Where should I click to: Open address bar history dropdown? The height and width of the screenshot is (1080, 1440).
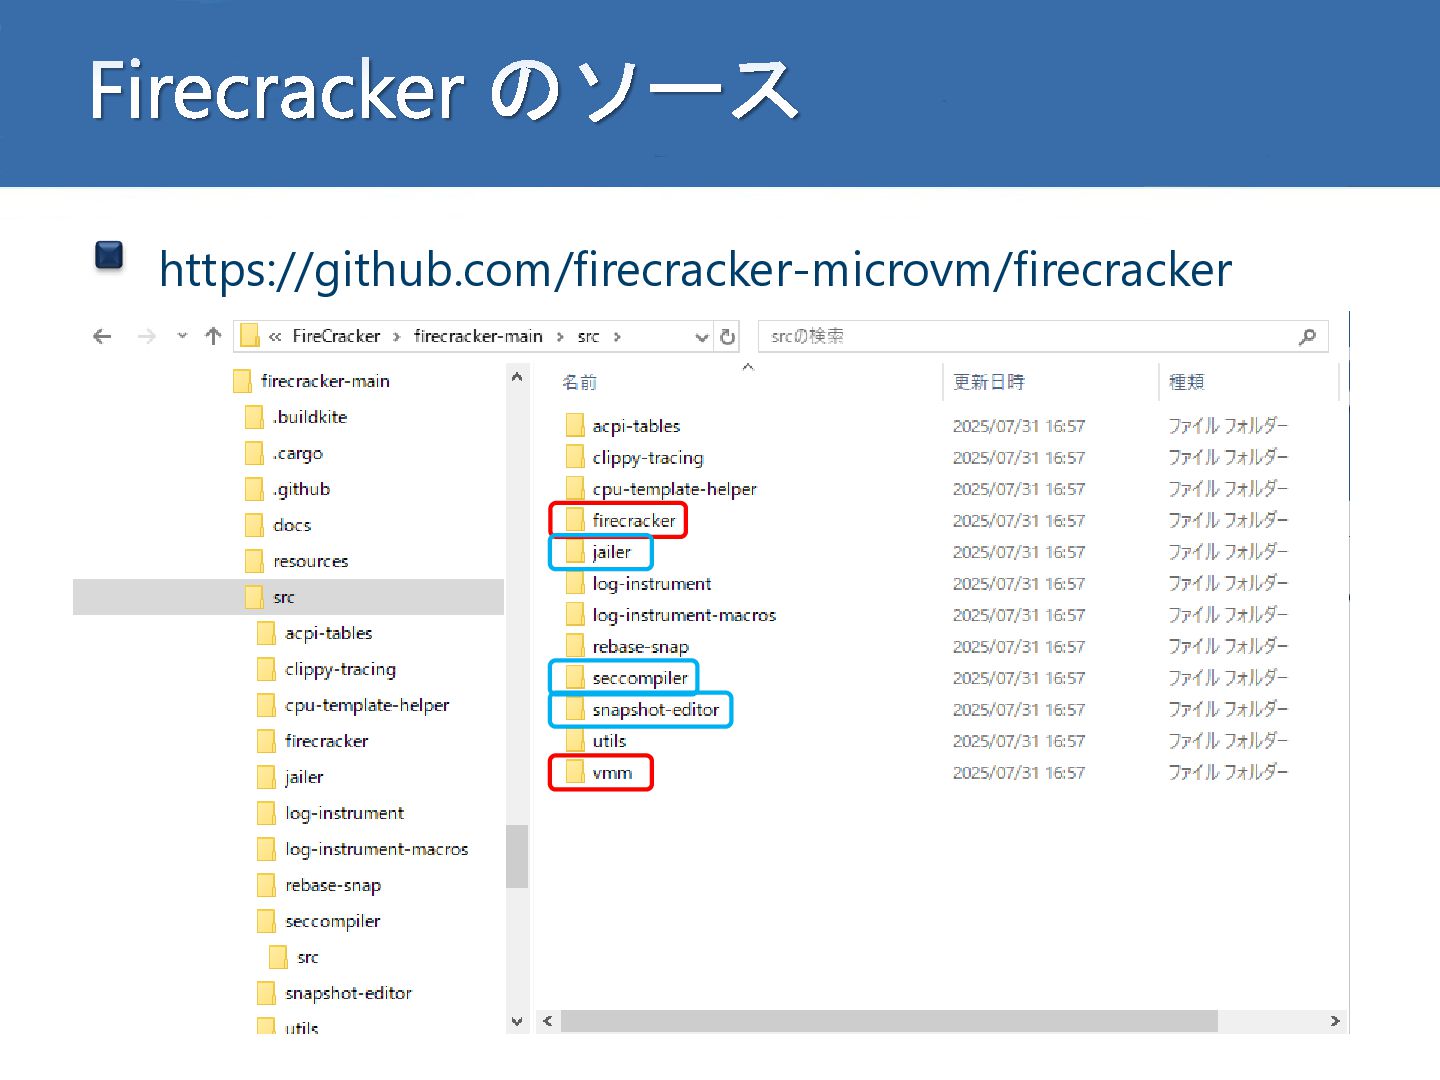point(701,337)
